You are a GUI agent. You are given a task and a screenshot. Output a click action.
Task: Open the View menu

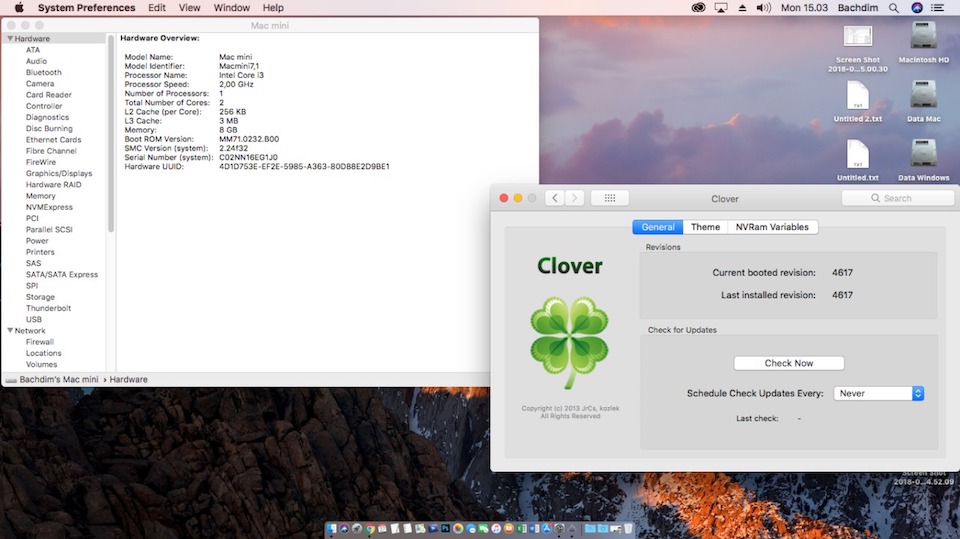point(189,8)
